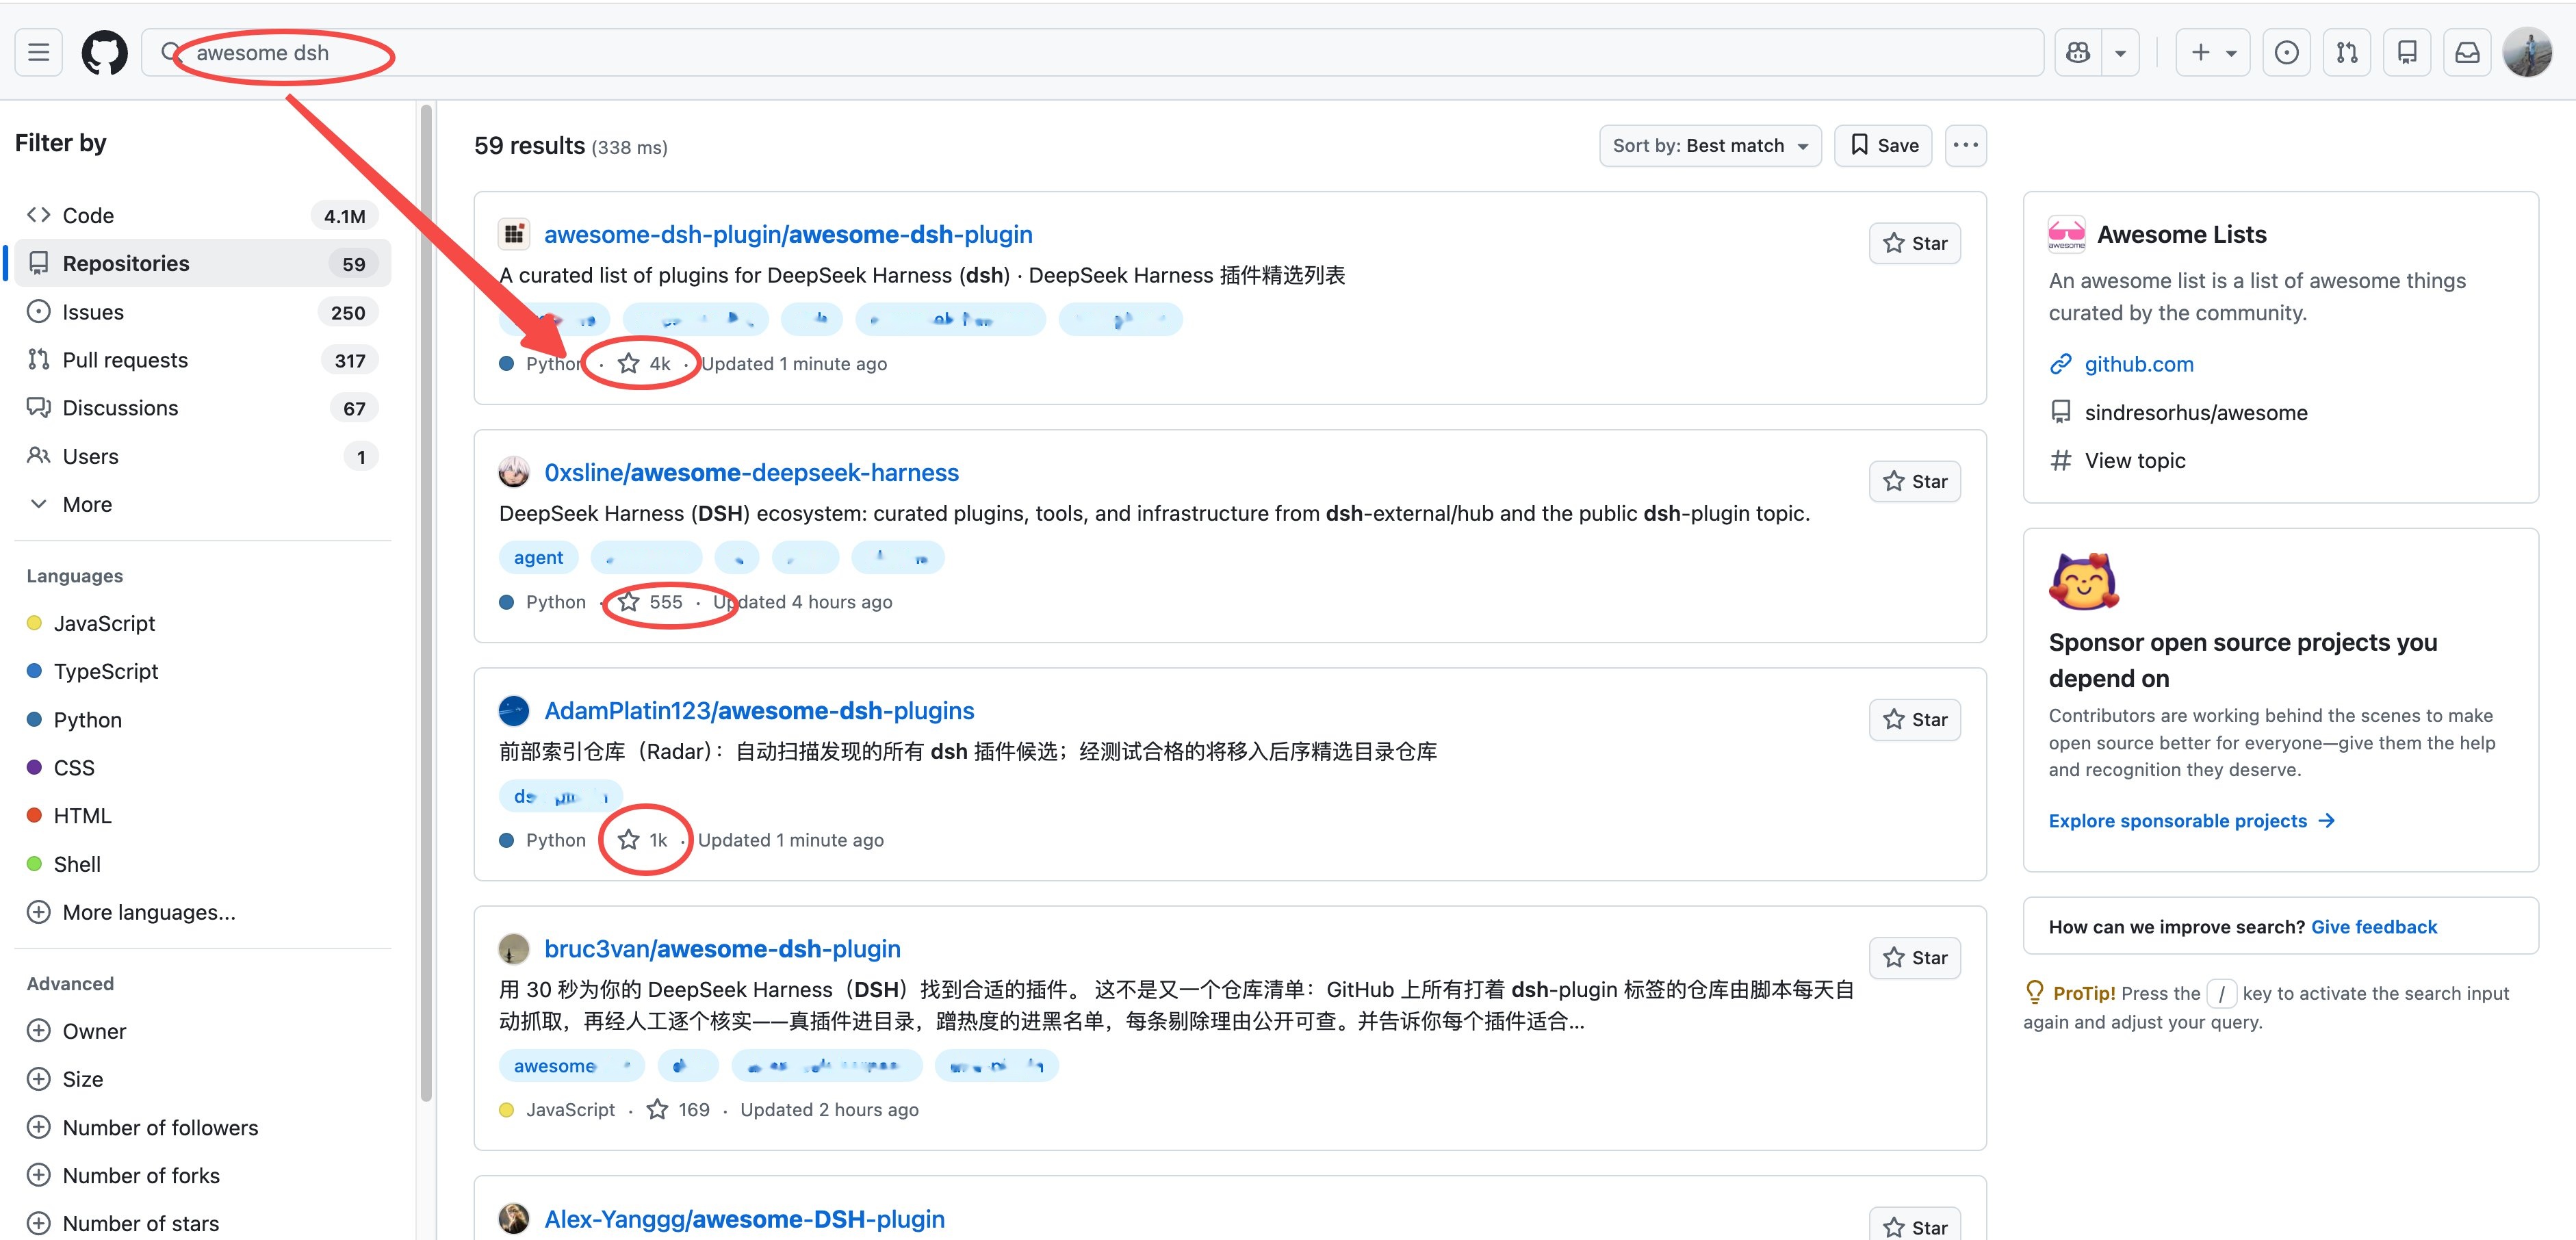Star the awesome-dsh-plugin/awesome-dsh-plugin repository

1914,243
